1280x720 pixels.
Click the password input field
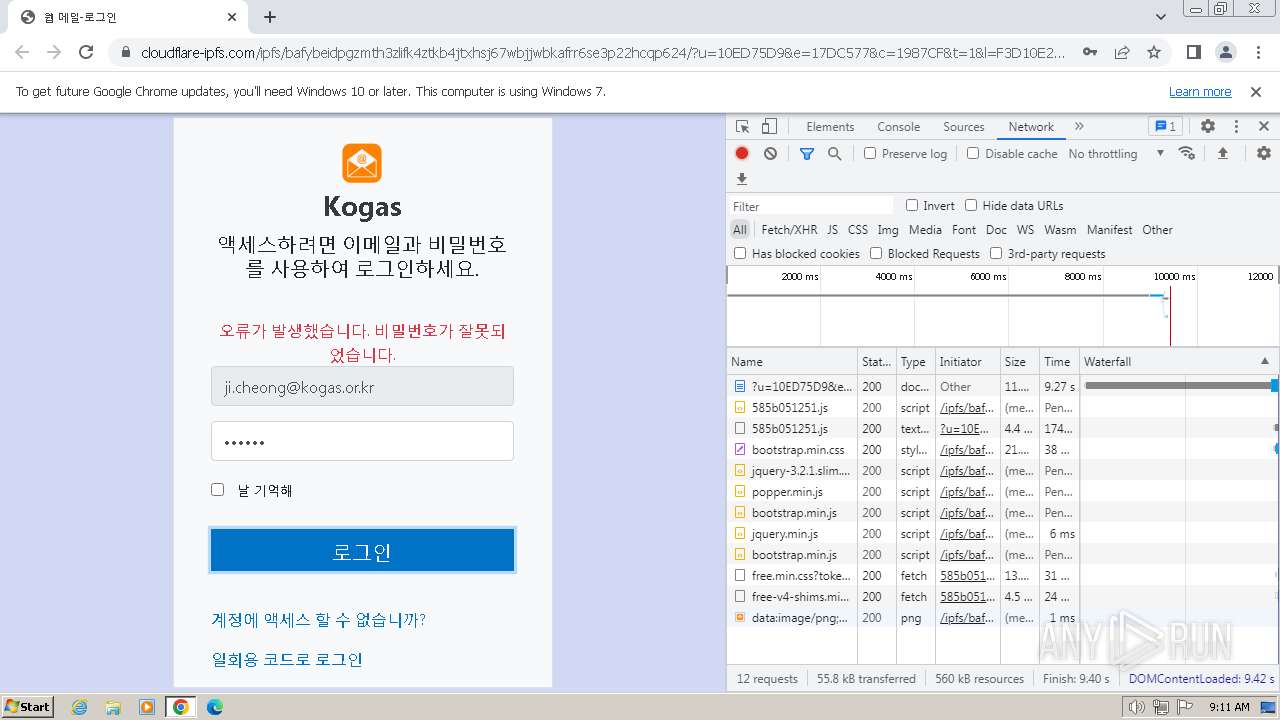tap(362, 441)
